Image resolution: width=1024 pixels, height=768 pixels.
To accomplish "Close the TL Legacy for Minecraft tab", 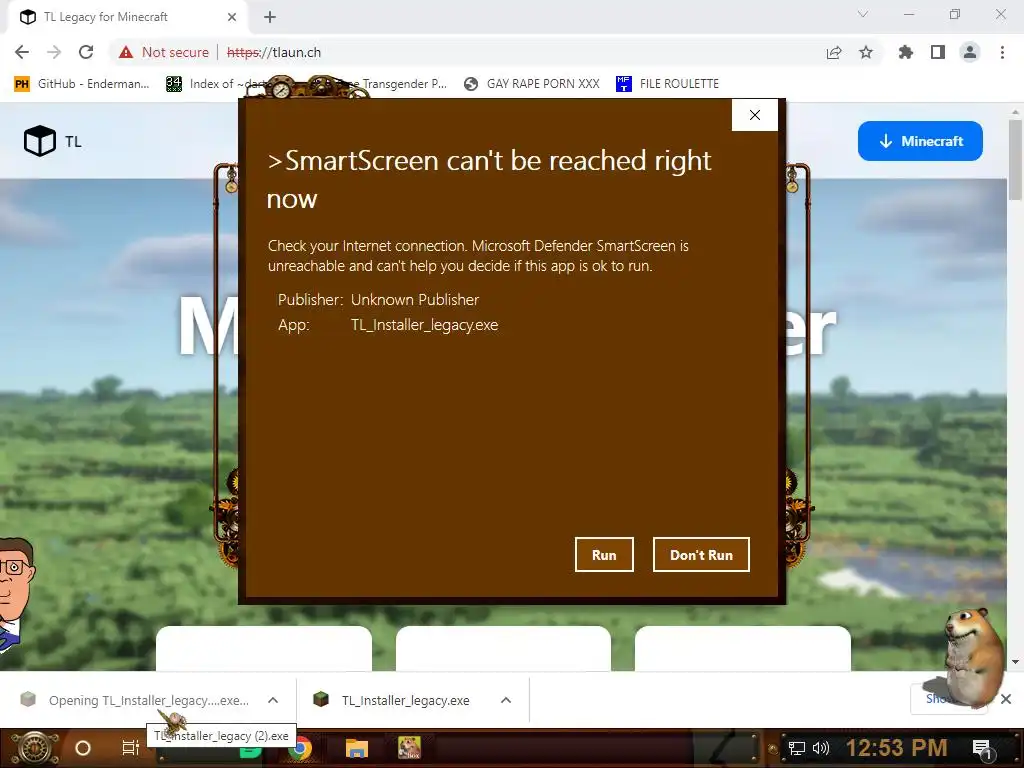I will [232, 17].
